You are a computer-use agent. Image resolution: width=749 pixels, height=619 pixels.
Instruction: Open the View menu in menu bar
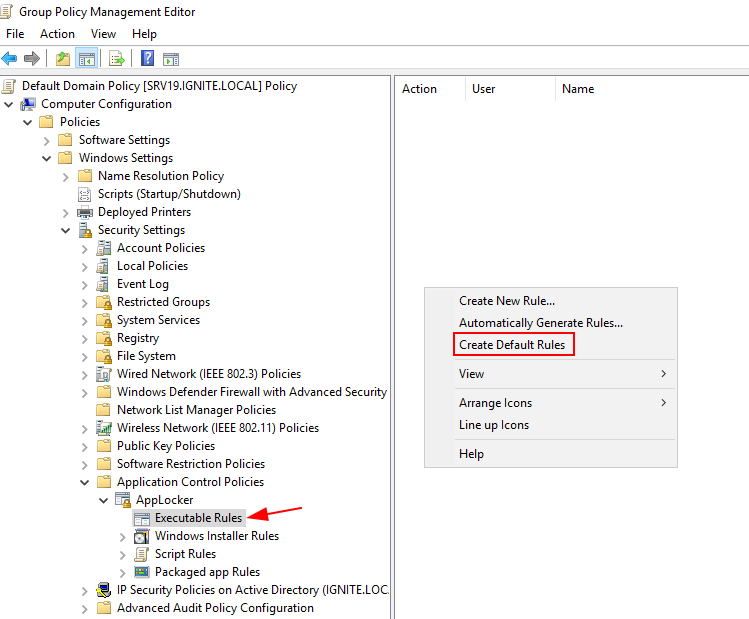coord(103,34)
